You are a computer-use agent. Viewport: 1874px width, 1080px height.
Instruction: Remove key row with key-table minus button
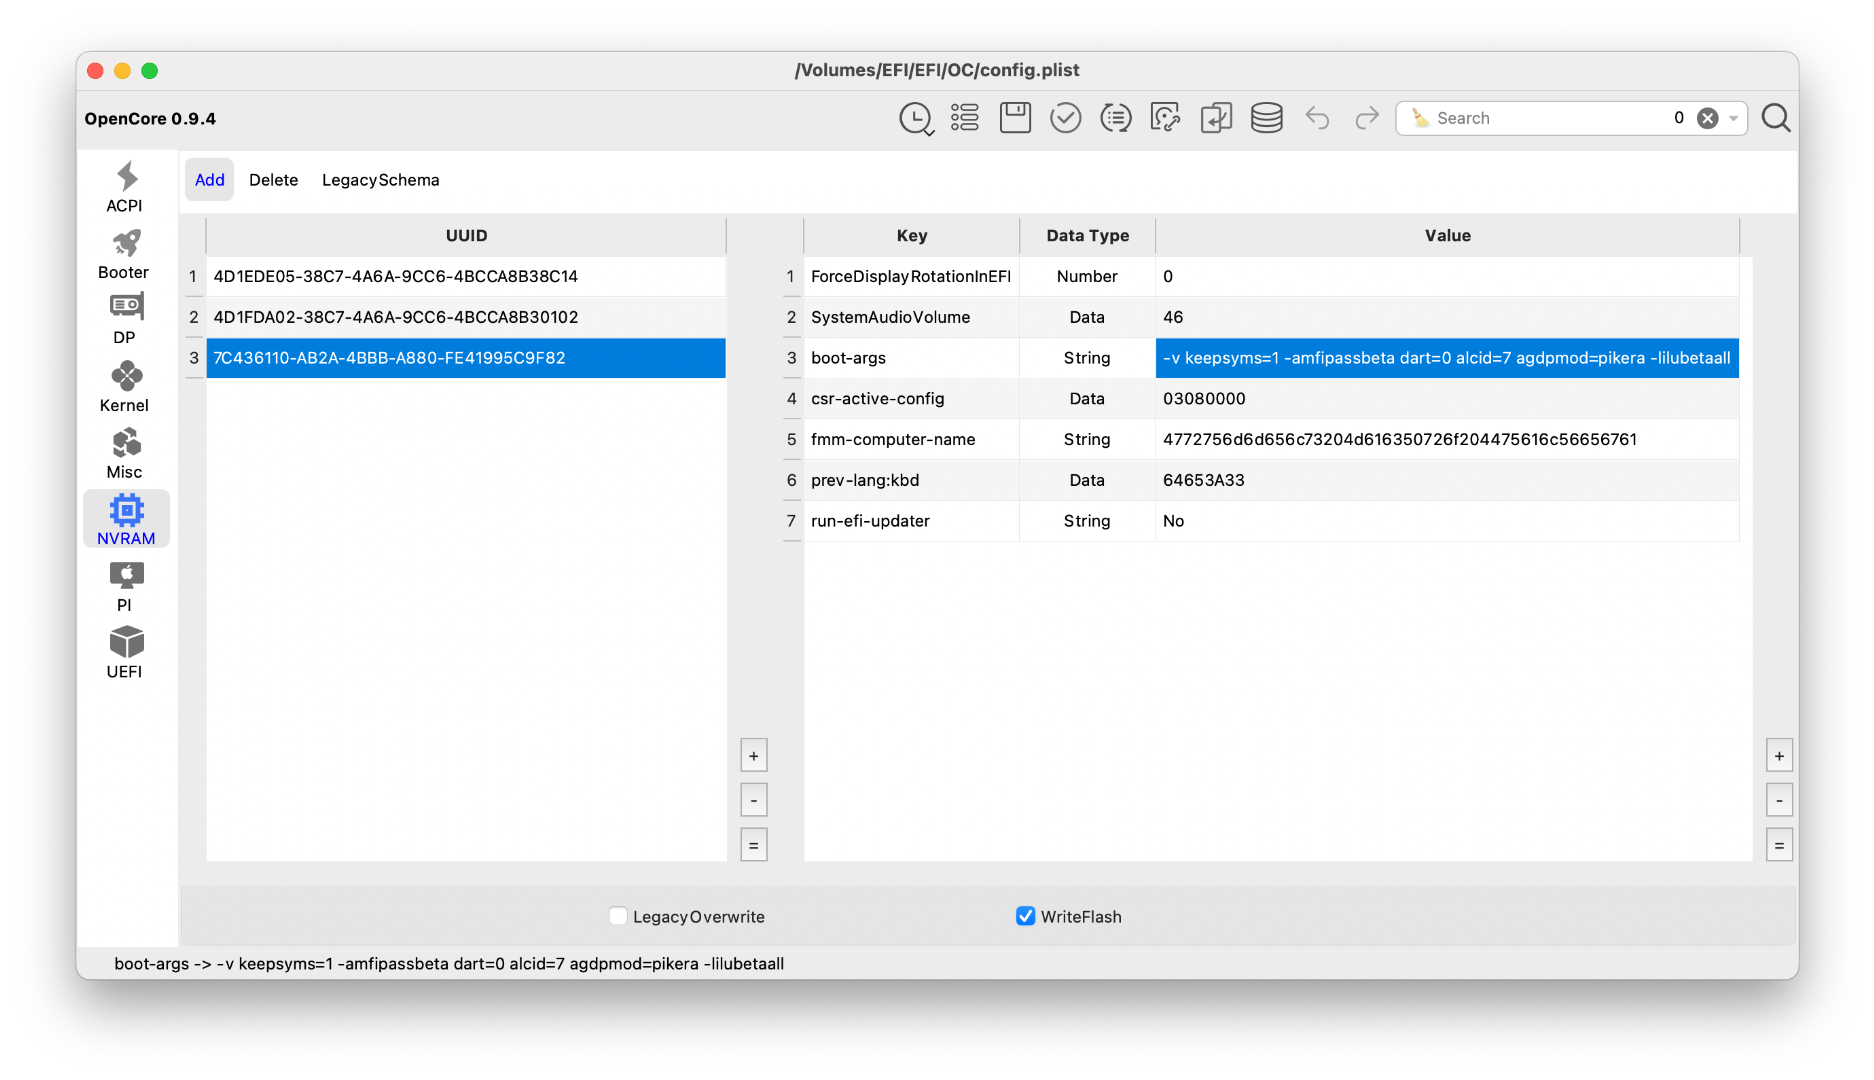click(x=1779, y=800)
